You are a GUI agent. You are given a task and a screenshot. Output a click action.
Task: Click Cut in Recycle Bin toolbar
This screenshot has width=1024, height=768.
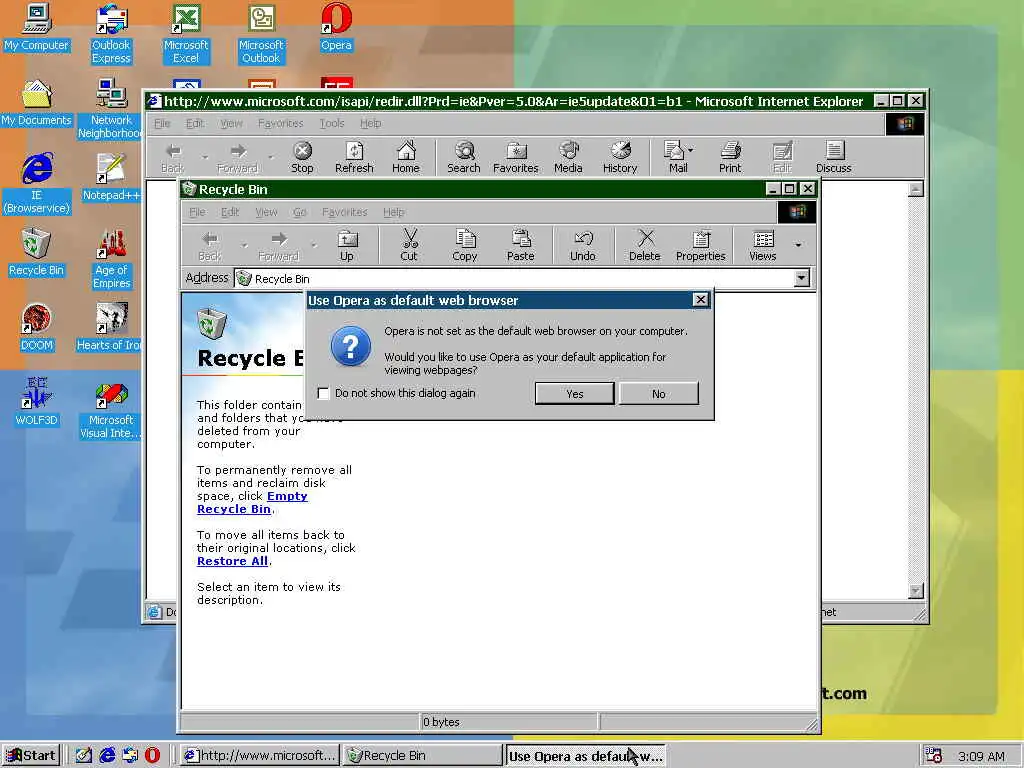coord(409,246)
